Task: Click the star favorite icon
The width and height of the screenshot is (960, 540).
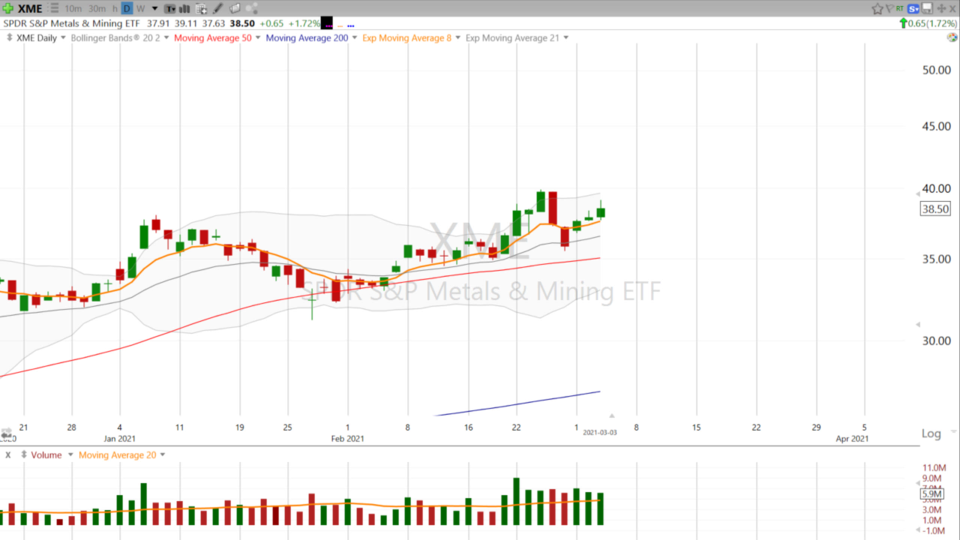Action: [877, 9]
